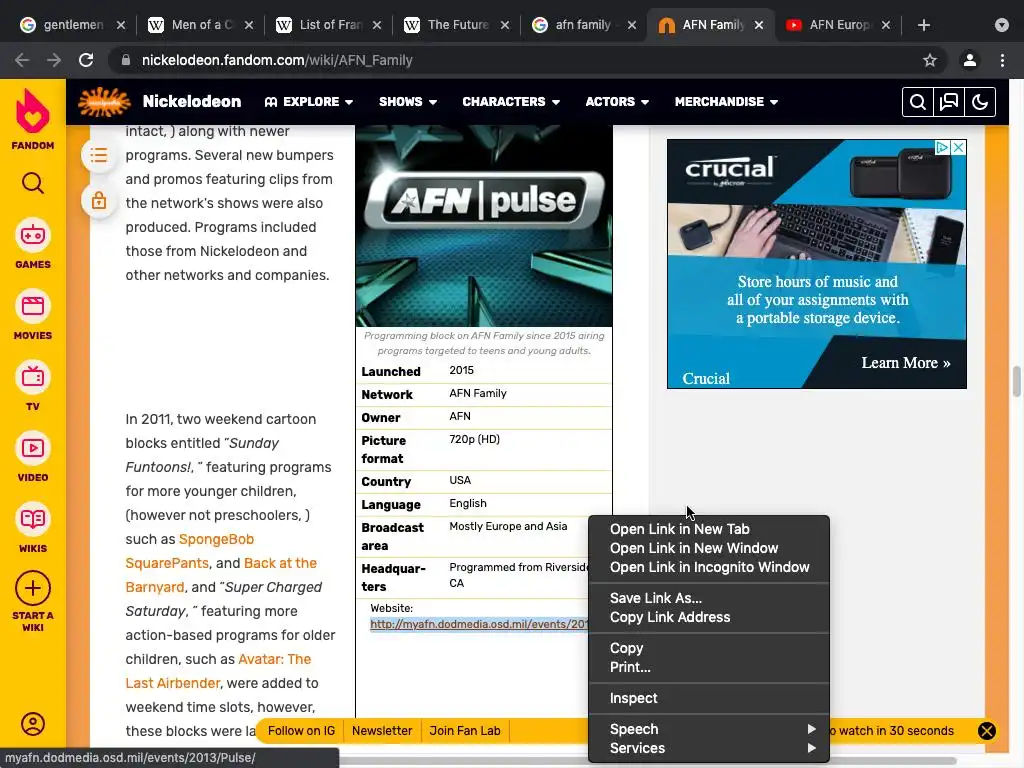
Task: Click the Start a Wiki plus icon
Action: click(x=33, y=588)
